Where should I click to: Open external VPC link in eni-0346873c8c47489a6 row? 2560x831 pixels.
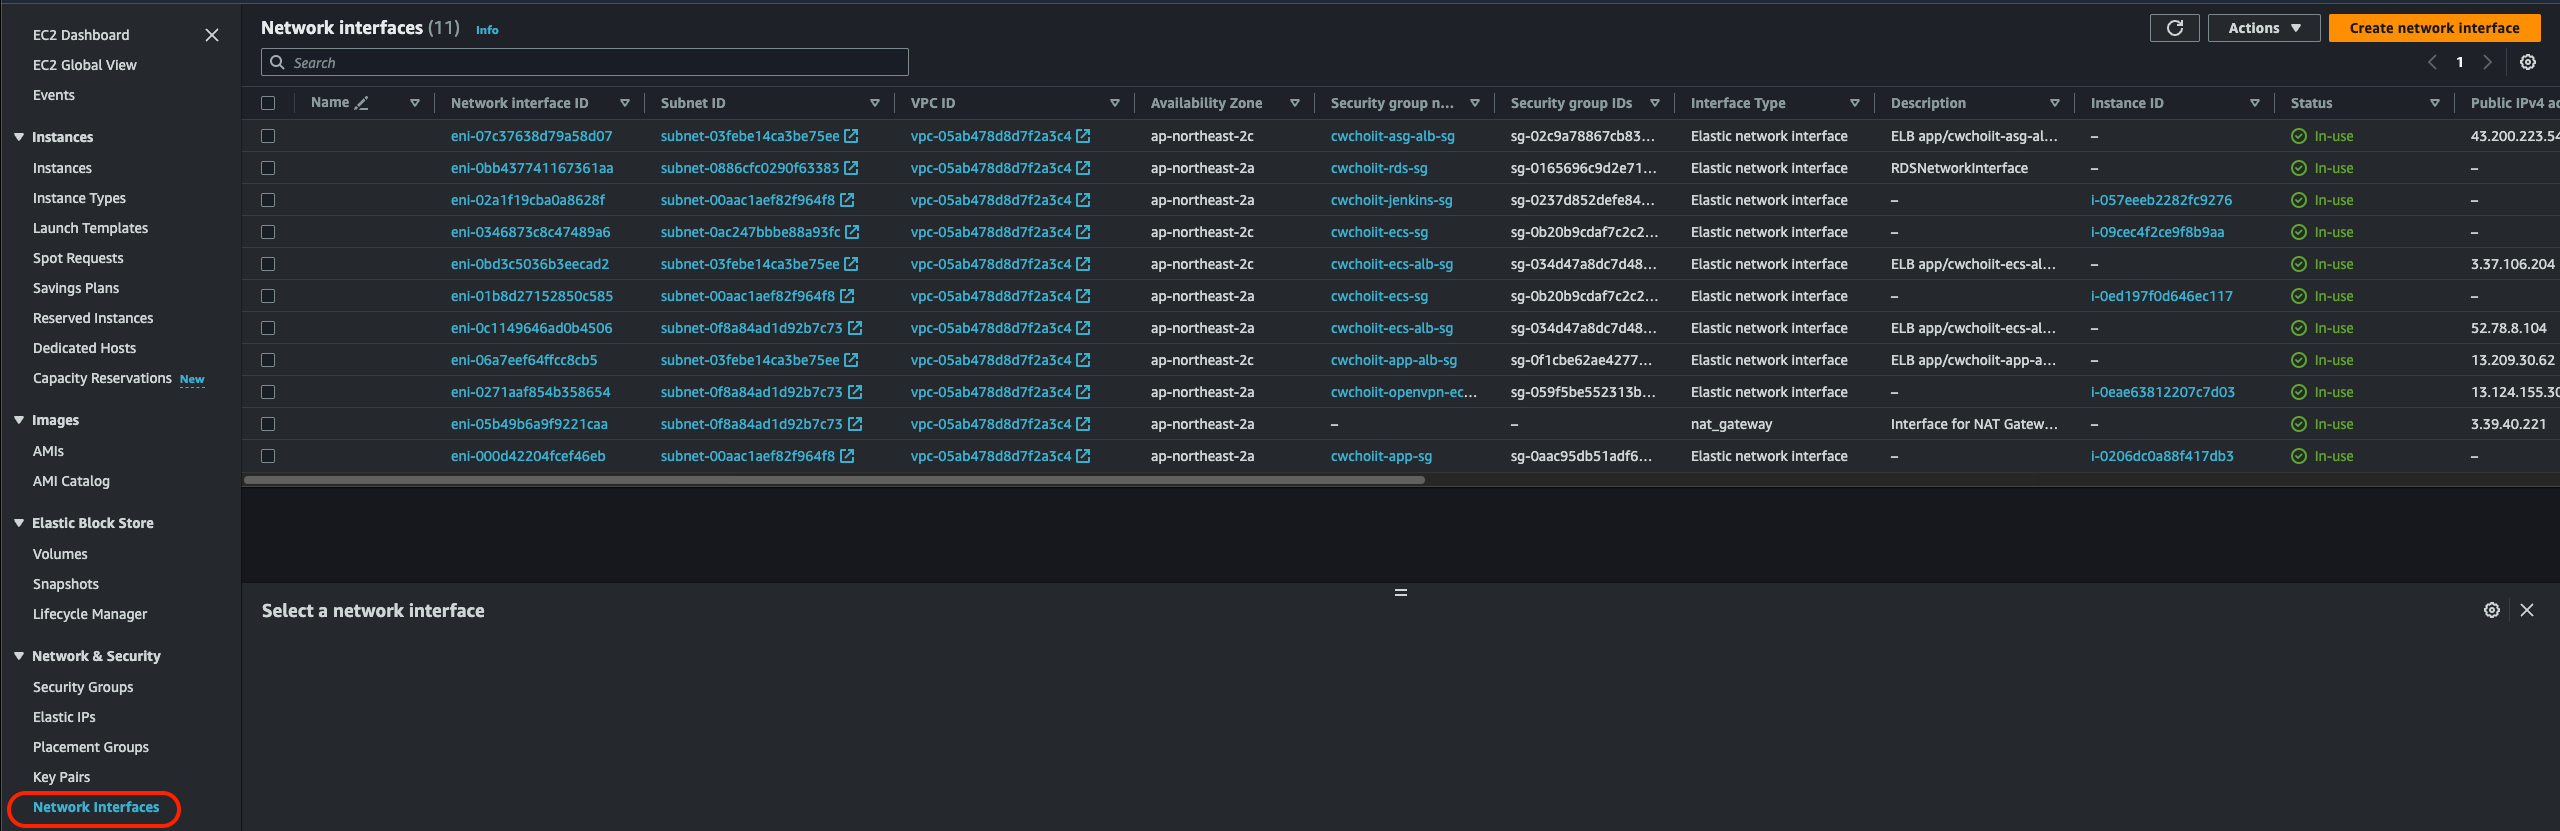[x=1083, y=232]
